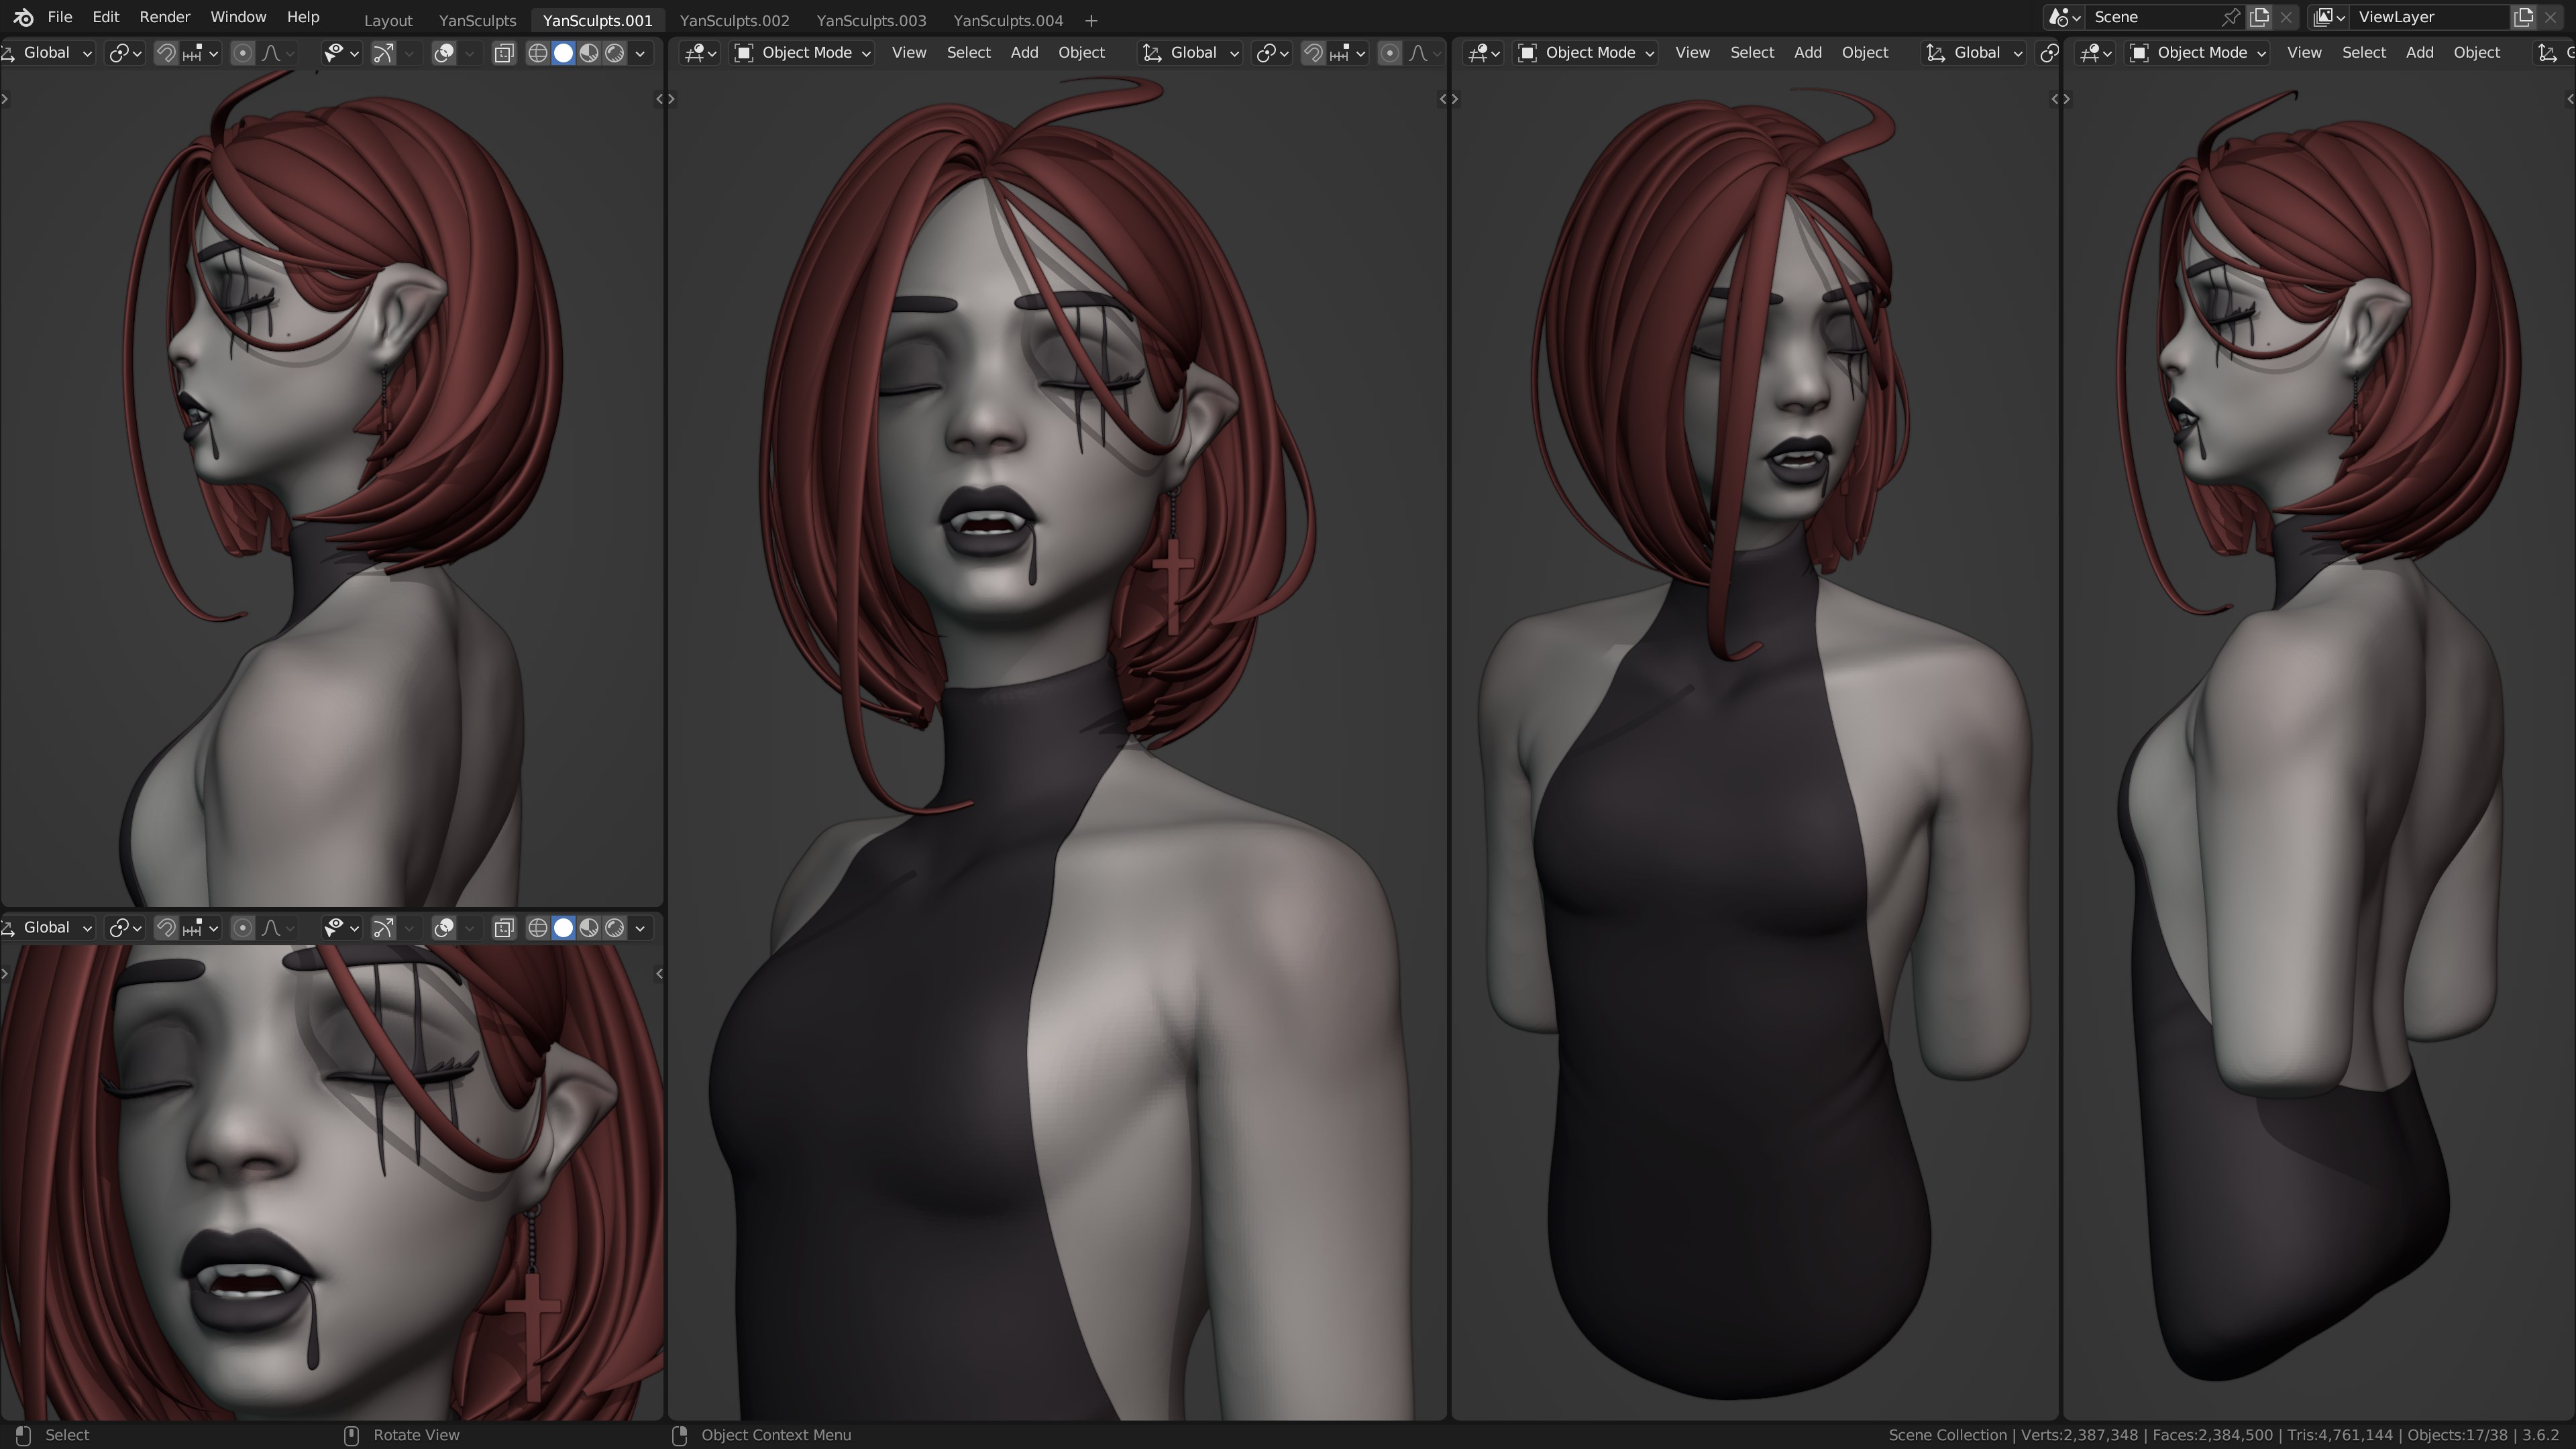Select solid shading in the bottom-left viewport
2576x1449 pixels.
(563, 928)
